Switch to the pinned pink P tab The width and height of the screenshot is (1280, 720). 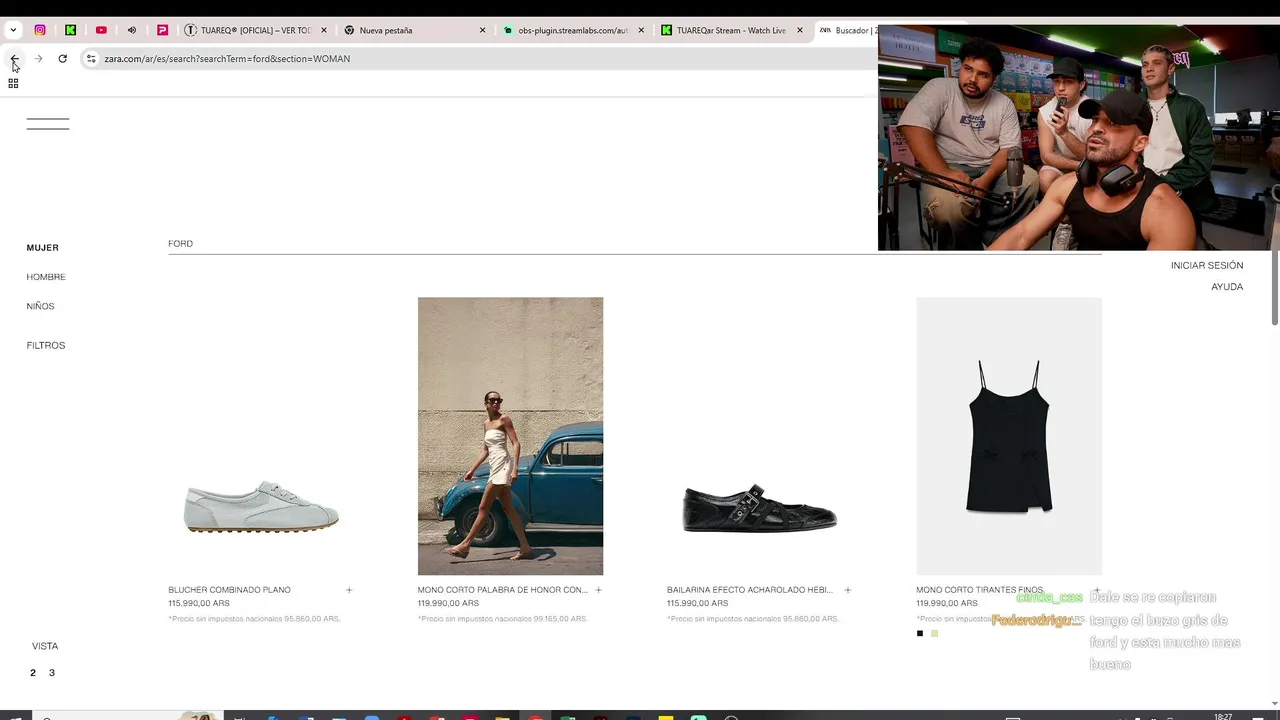click(x=162, y=30)
